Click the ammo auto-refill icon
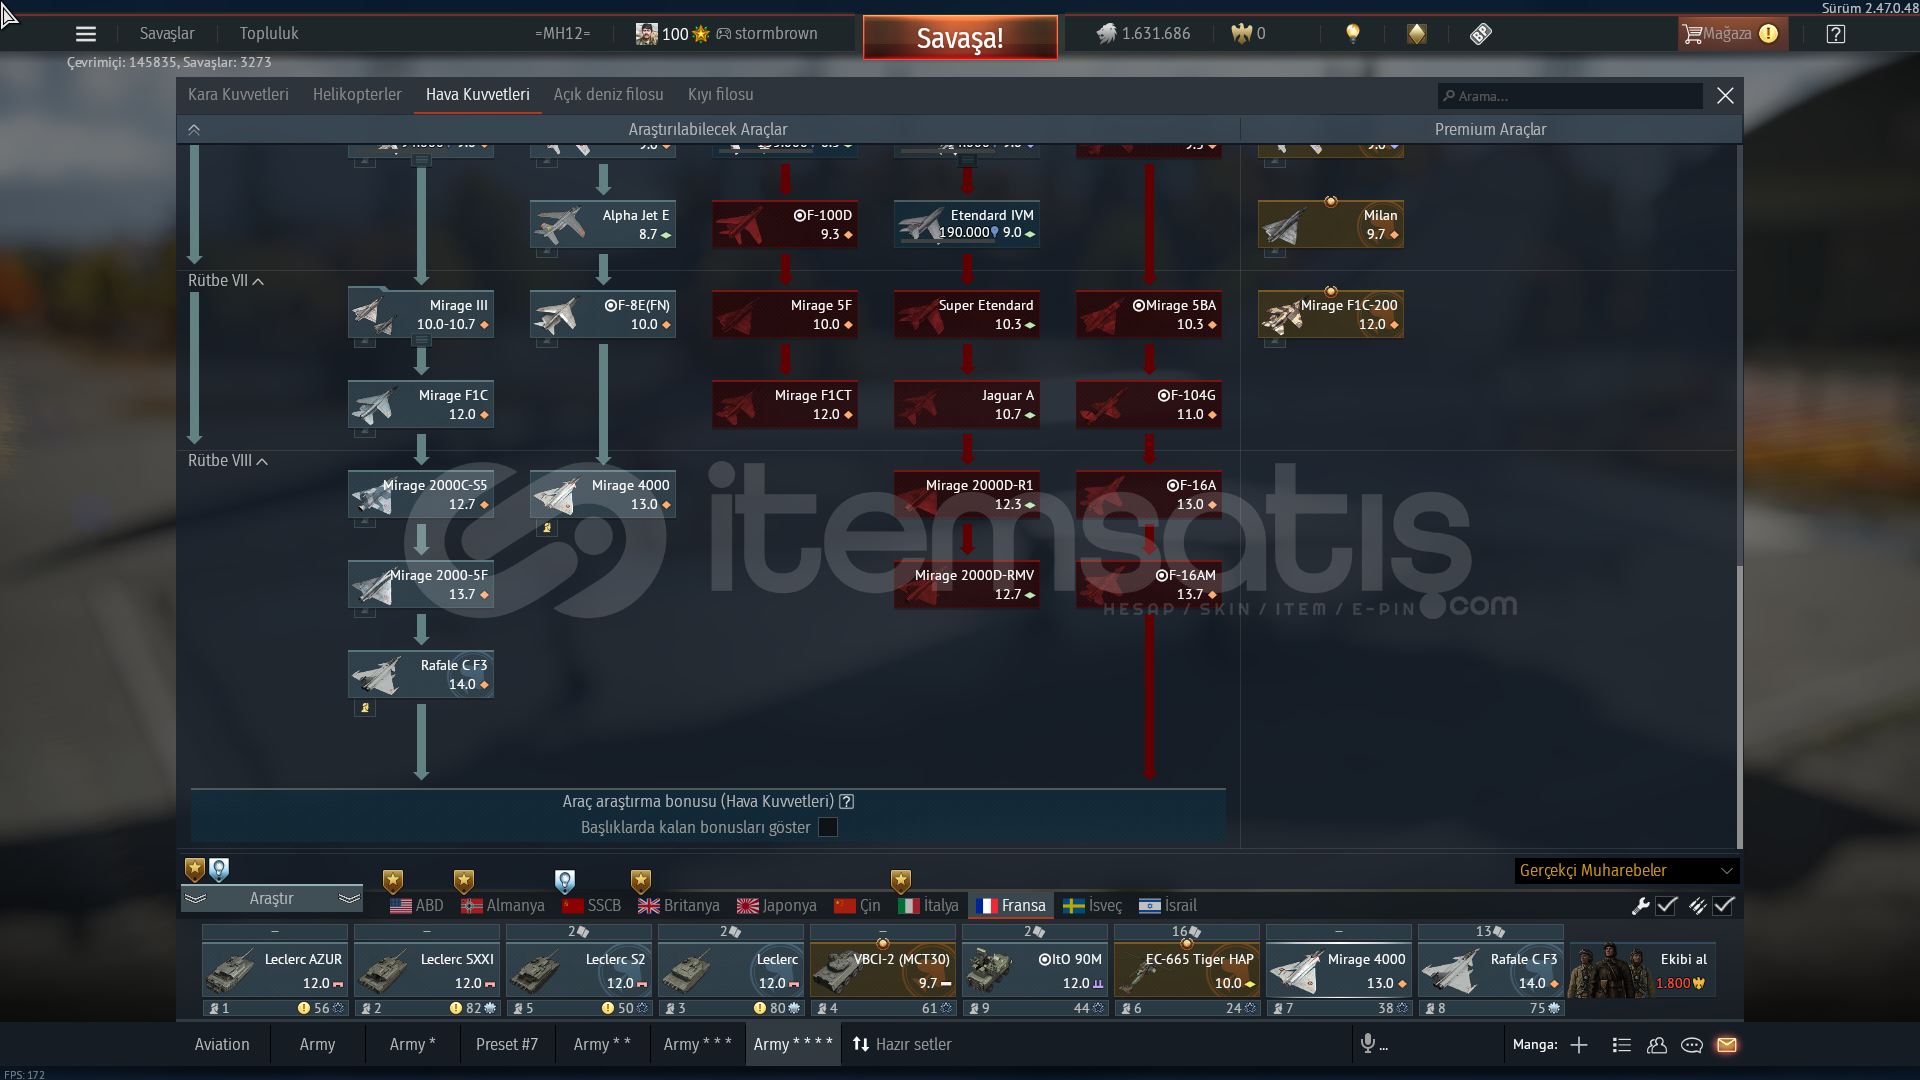 [x=1697, y=906]
